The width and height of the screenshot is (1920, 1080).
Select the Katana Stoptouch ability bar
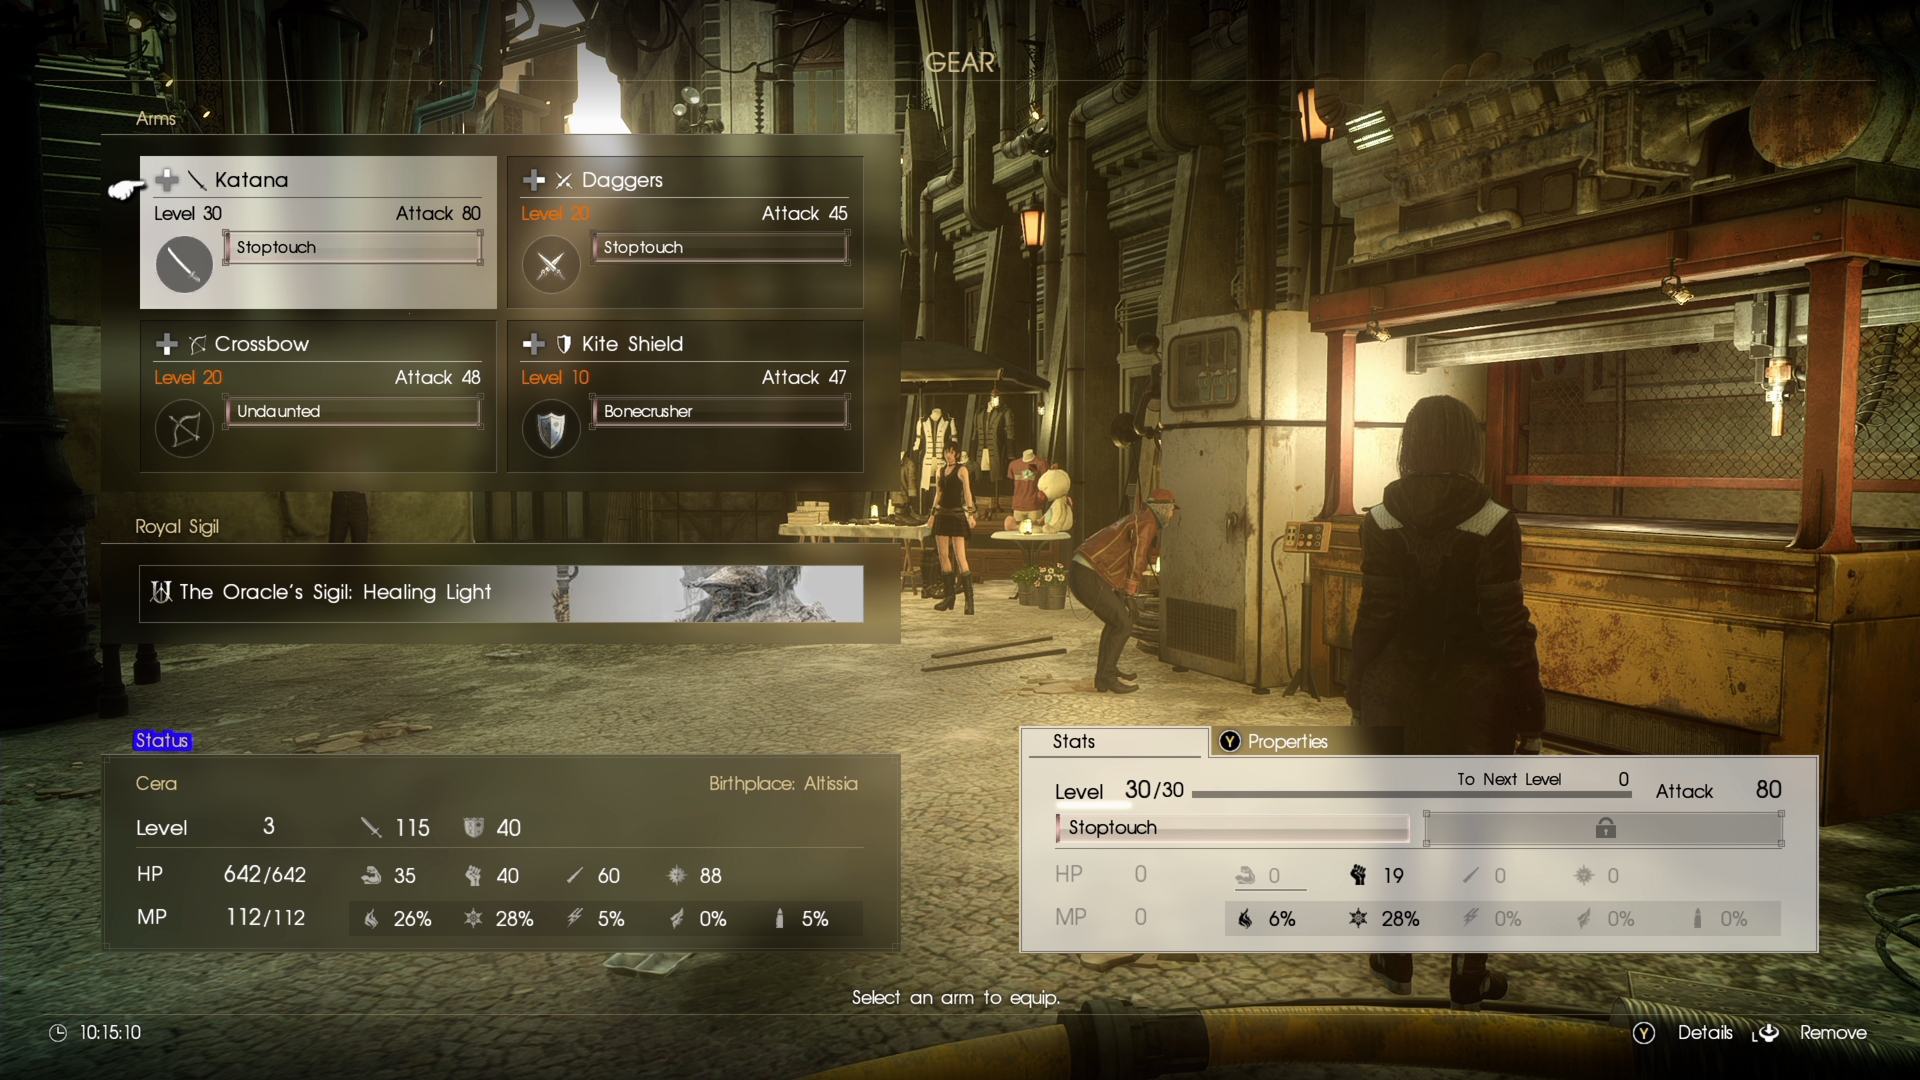point(354,247)
